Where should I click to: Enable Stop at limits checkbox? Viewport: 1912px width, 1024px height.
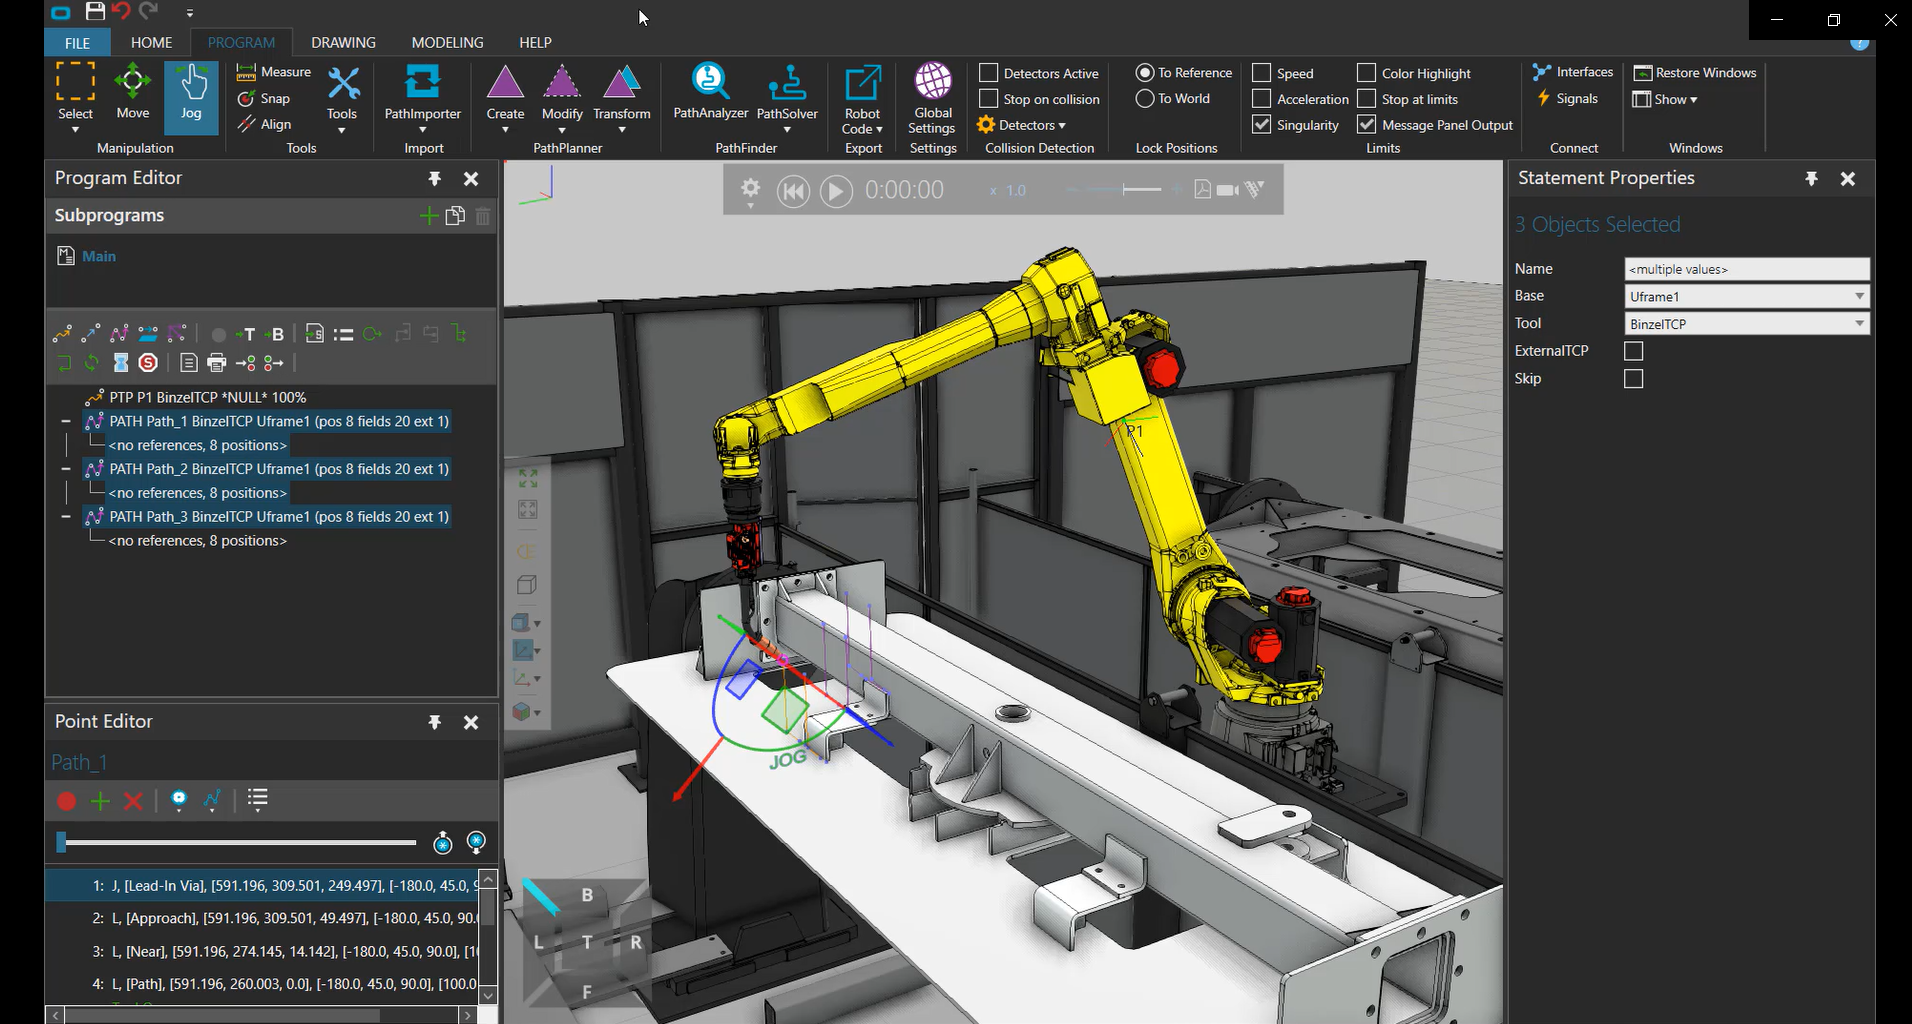(x=1367, y=99)
